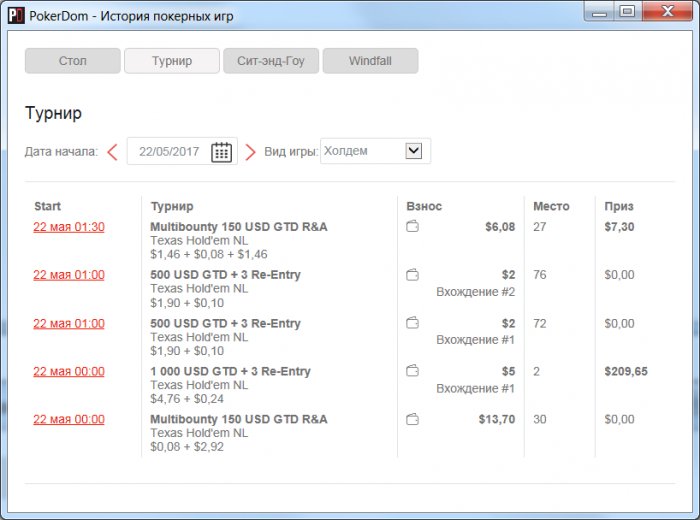Click place value 27
Image resolution: width=700 pixels, height=520 pixels.
click(540, 227)
